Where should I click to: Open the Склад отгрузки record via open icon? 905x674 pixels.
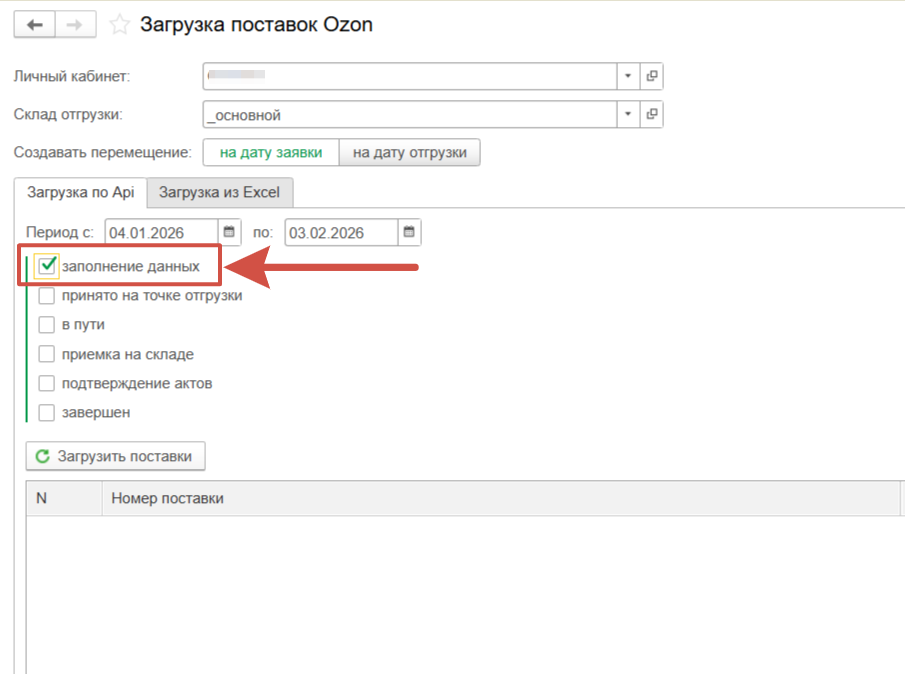[652, 114]
